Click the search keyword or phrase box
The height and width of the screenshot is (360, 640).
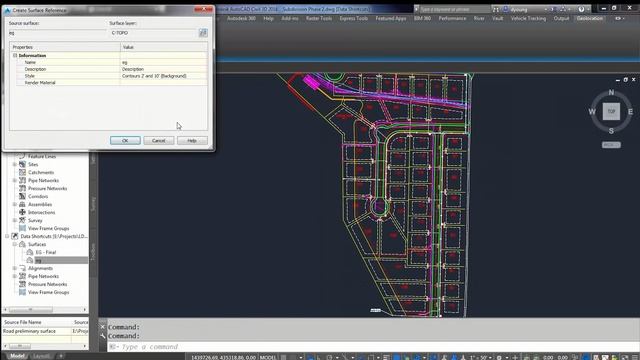(454, 9)
